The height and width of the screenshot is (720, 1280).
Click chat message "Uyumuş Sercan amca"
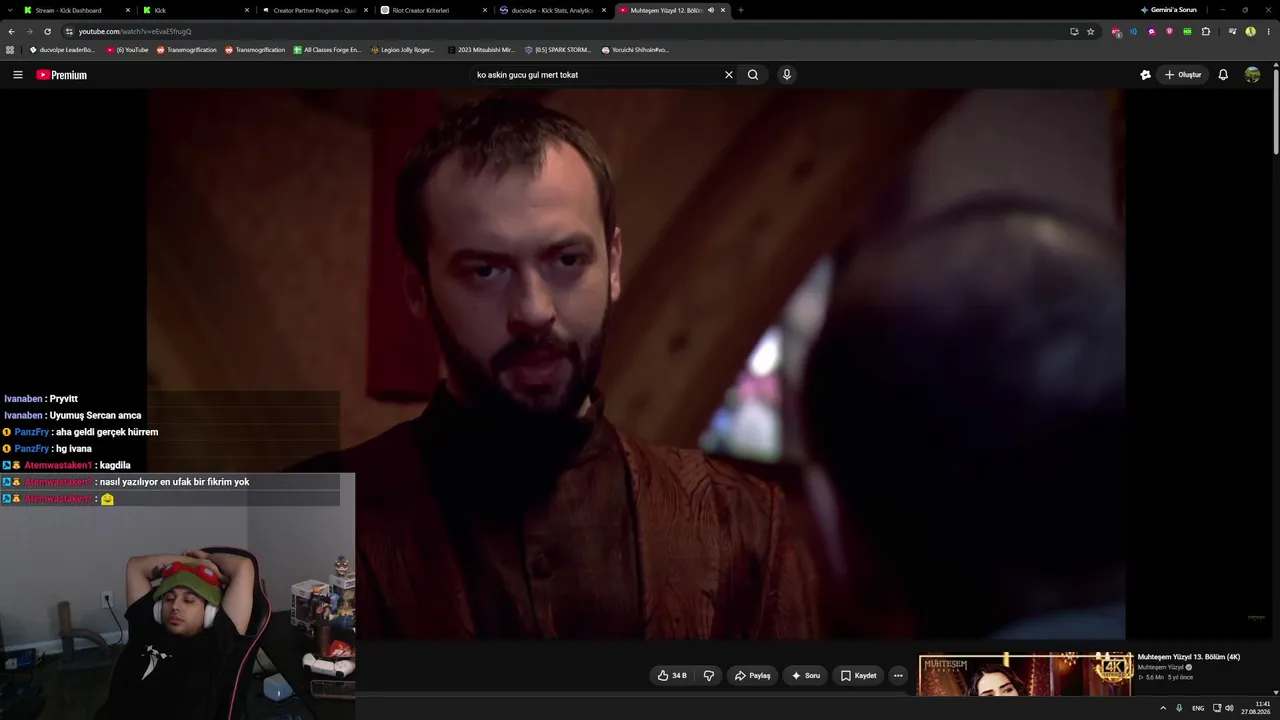pos(95,415)
